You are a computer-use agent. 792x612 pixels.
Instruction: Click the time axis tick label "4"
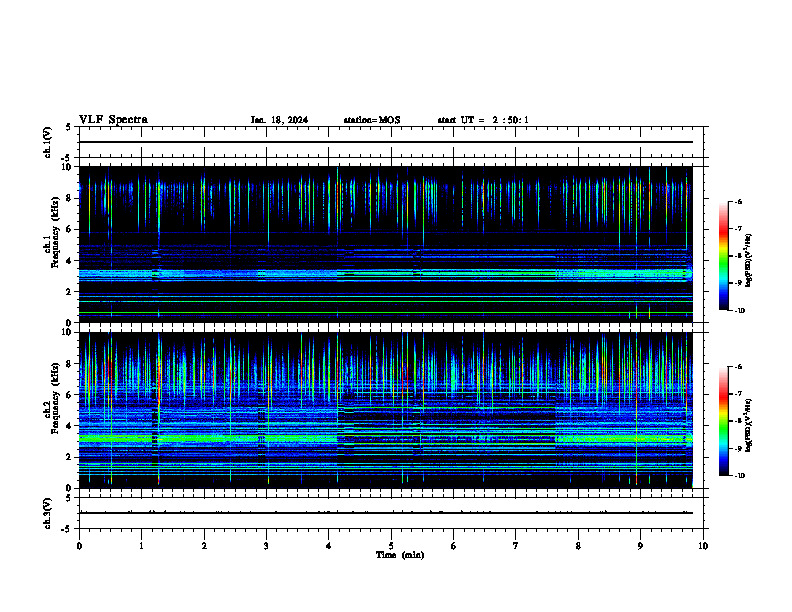pyautogui.click(x=329, y=546)
